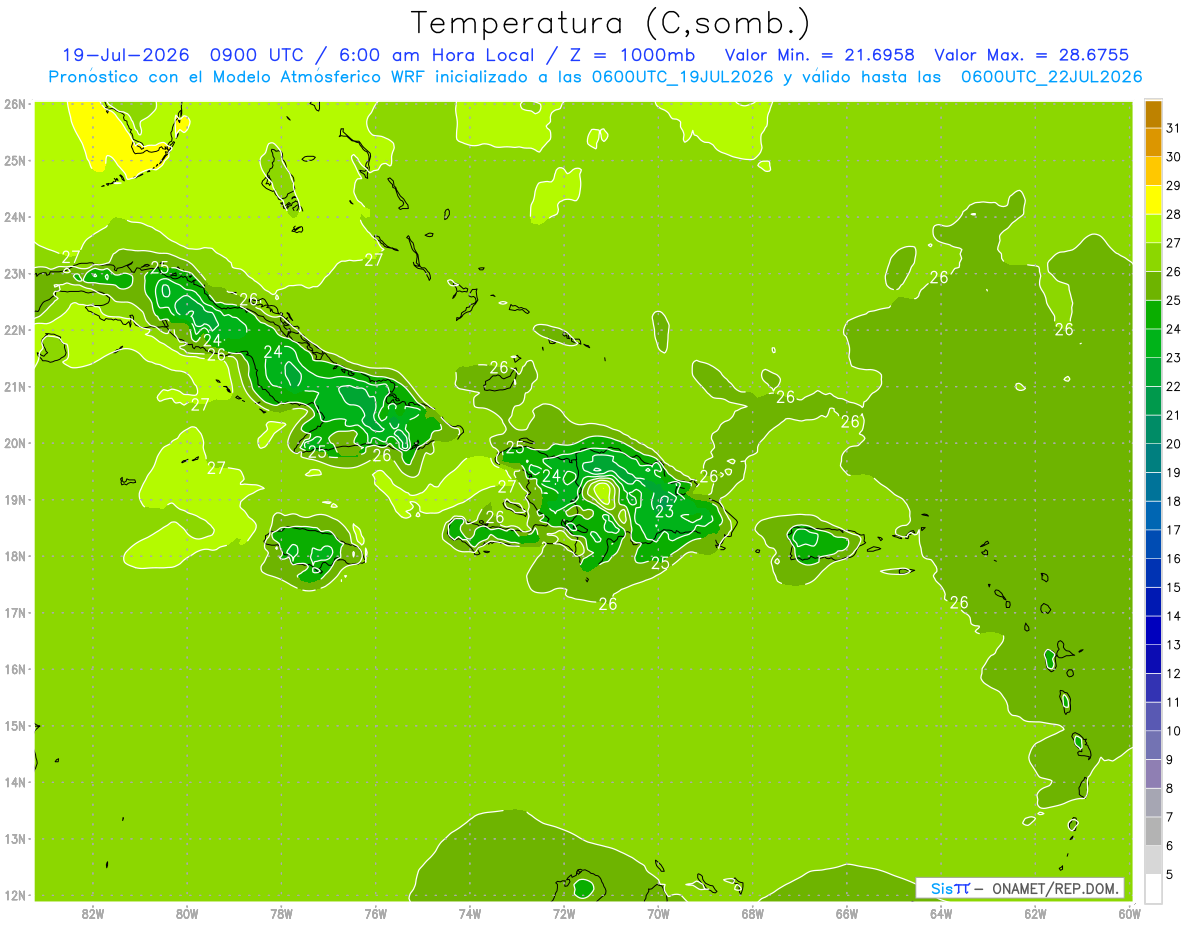This screenshot has height=927, width=1200.
Task: Click the legend scale value '15'
Action: point(1174,587)
